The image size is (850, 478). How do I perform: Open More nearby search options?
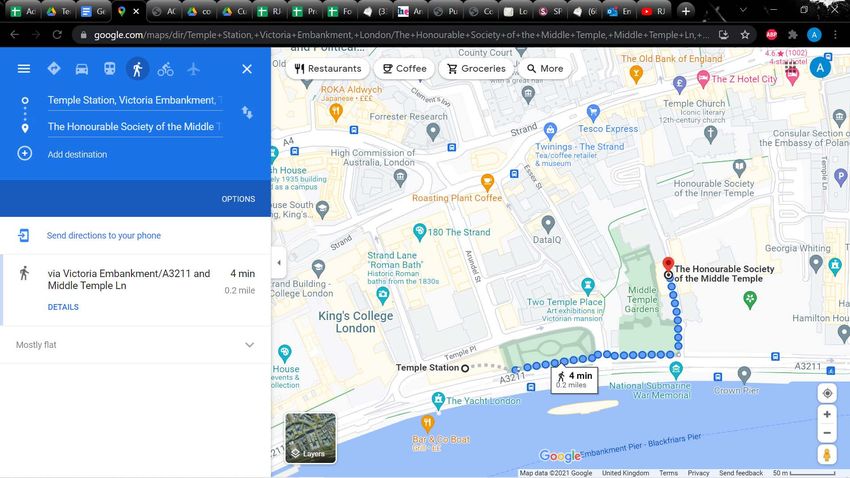(544, 69)
